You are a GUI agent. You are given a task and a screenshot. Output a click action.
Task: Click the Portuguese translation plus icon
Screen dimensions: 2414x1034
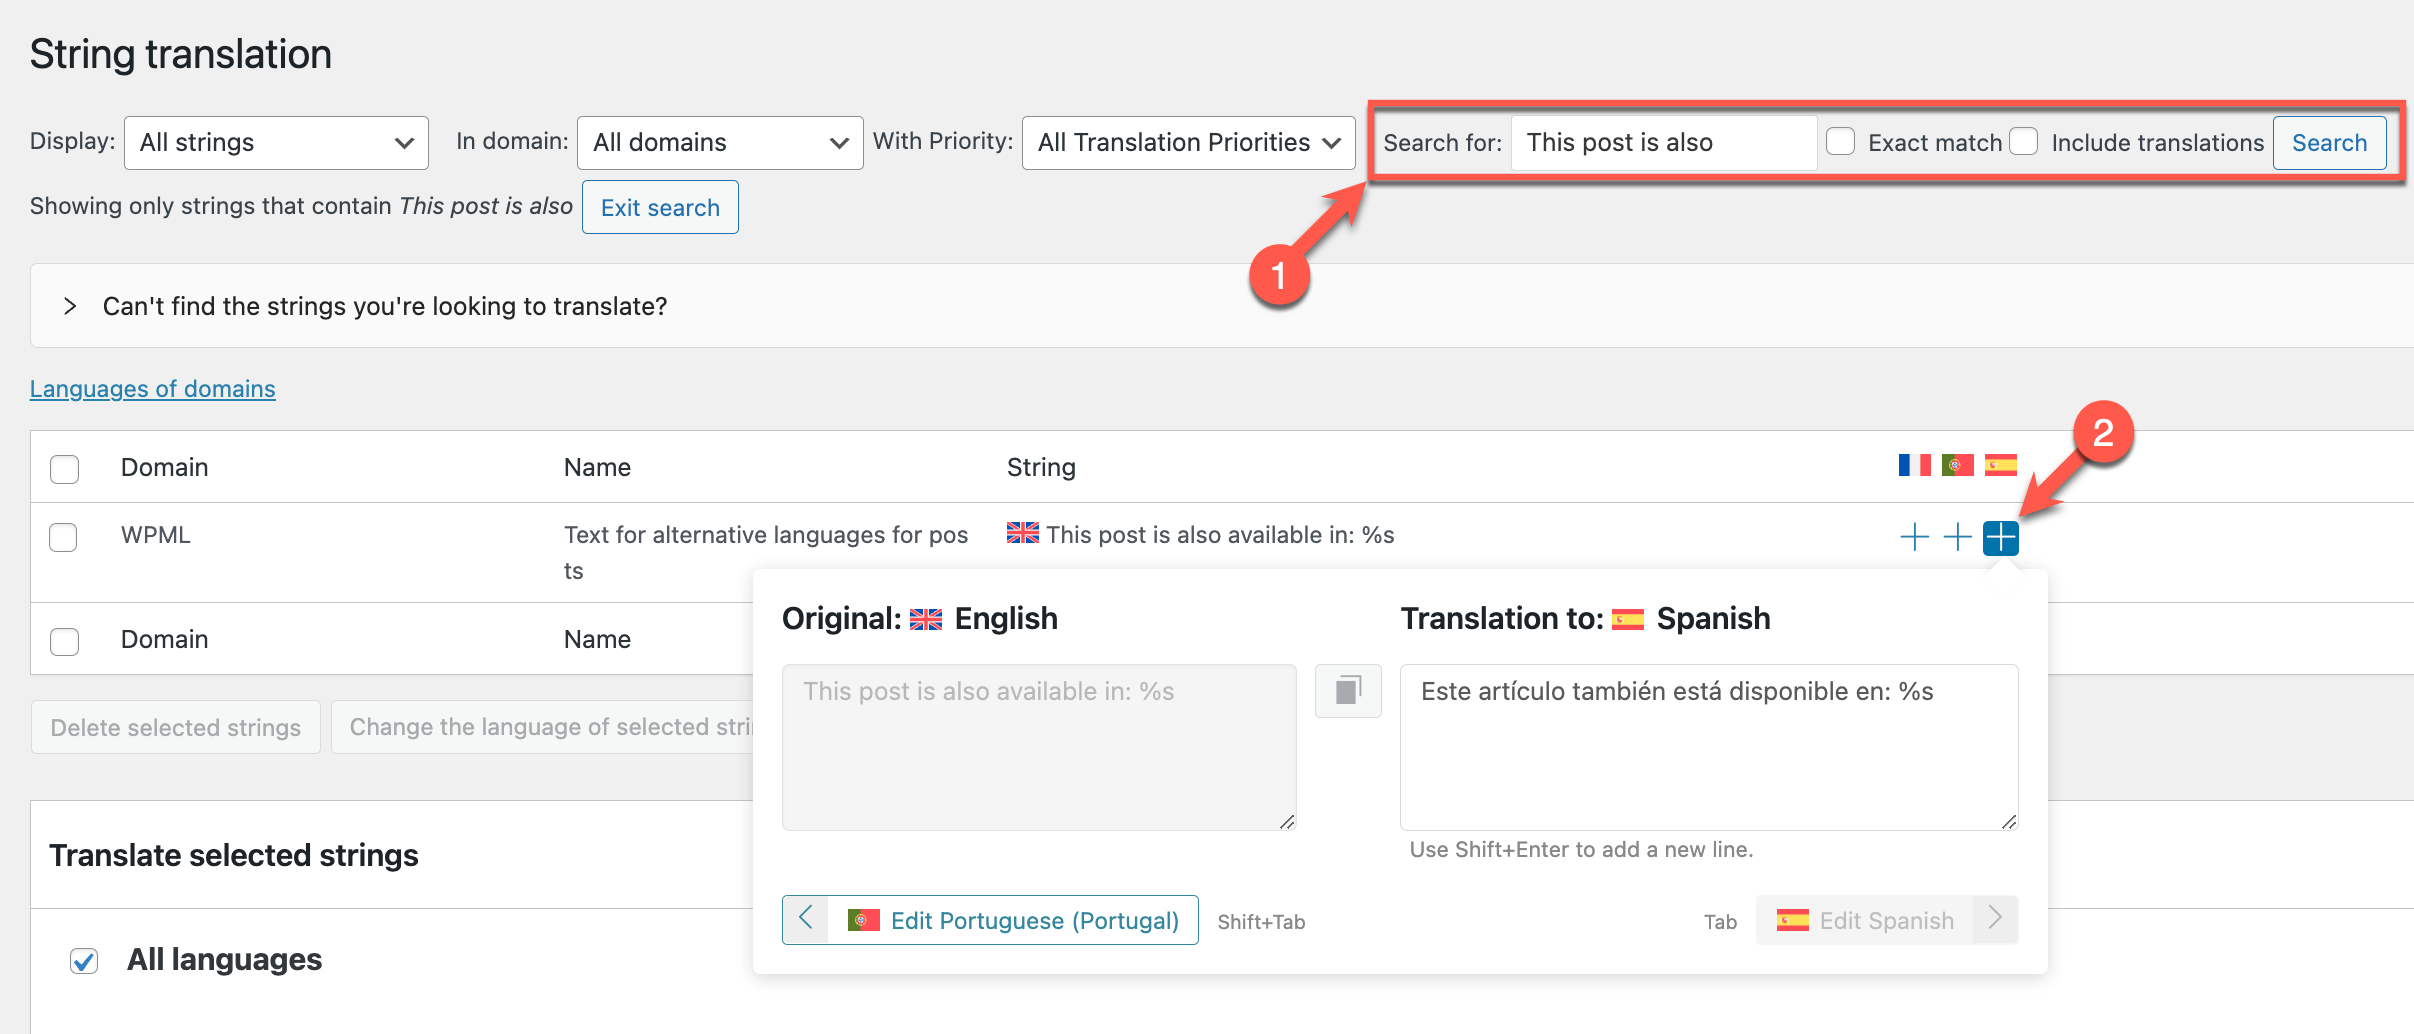[x=1957, y=537]
